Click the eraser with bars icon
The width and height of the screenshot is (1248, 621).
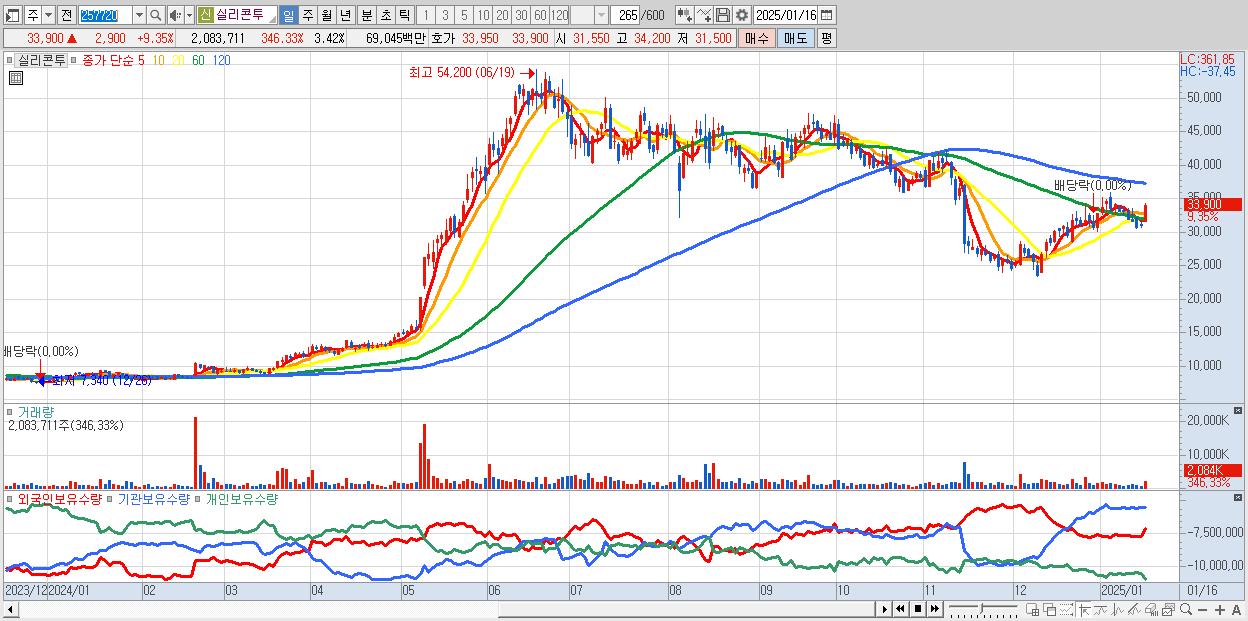[1151, 609]
